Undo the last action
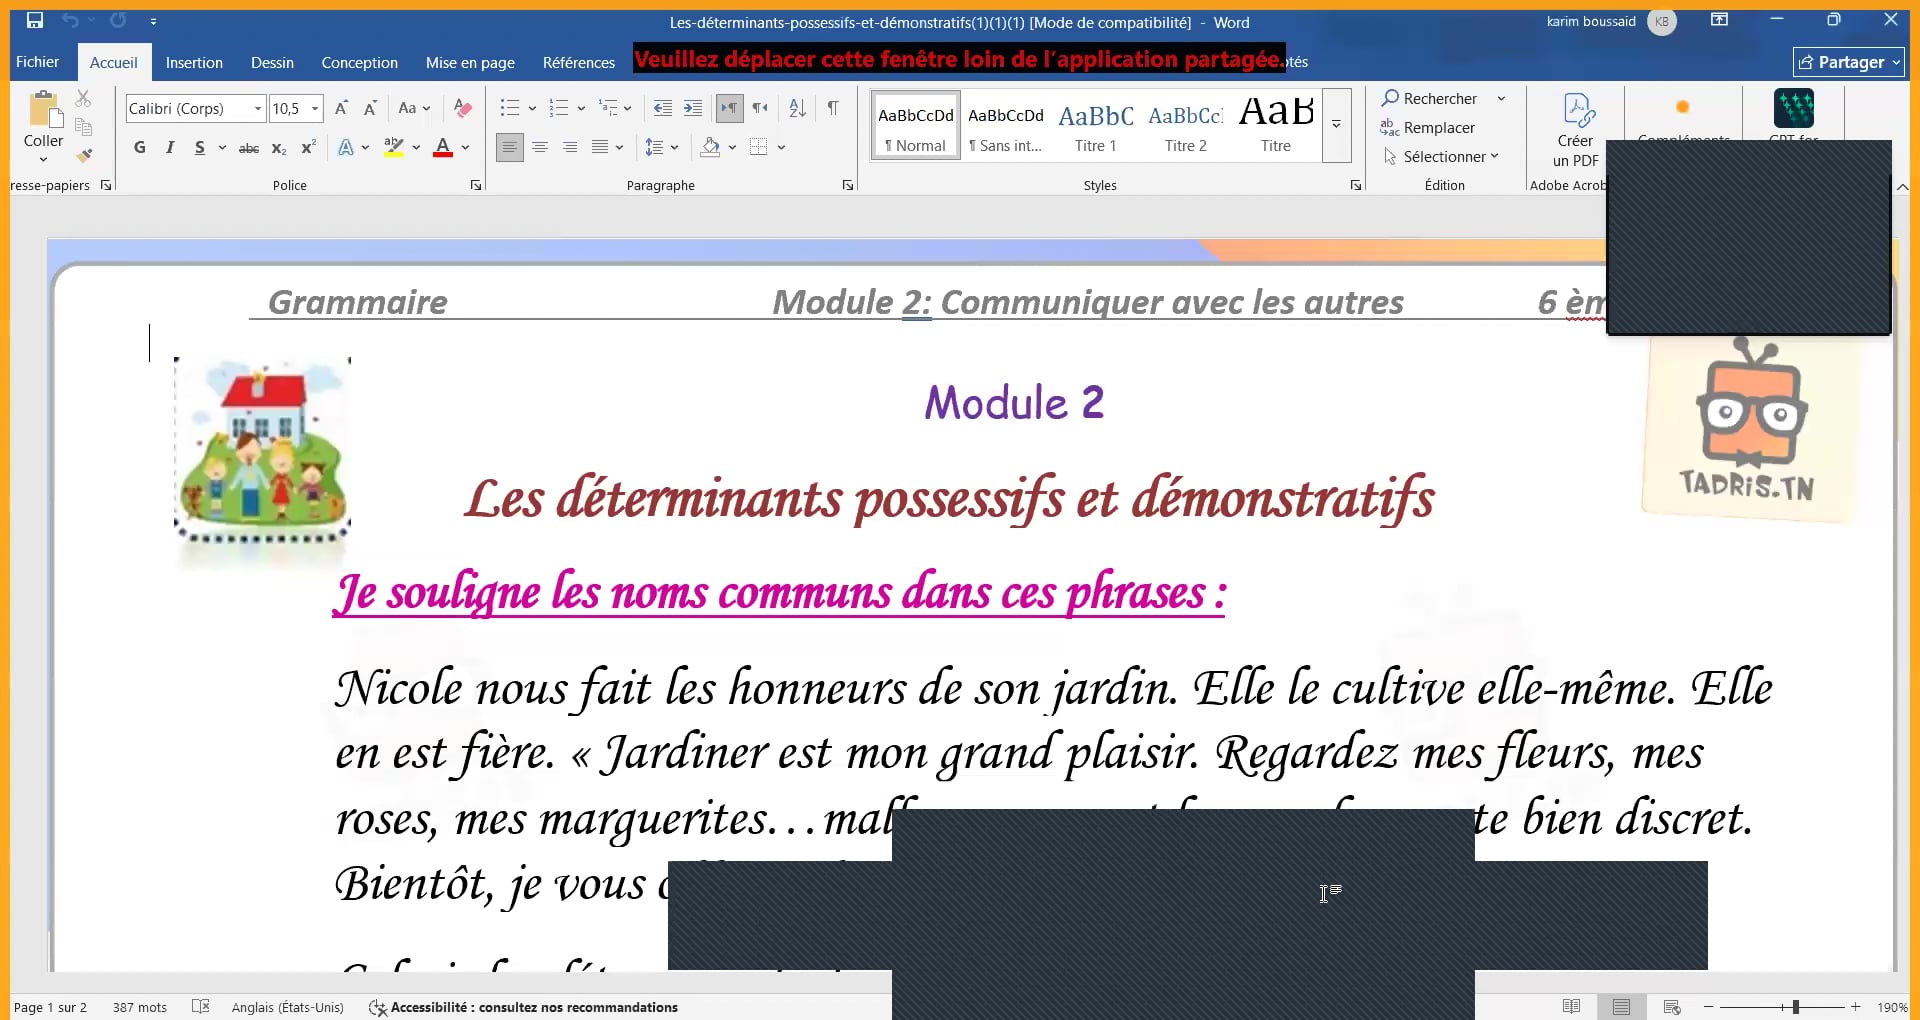1920x1020 pixels. 70,20
